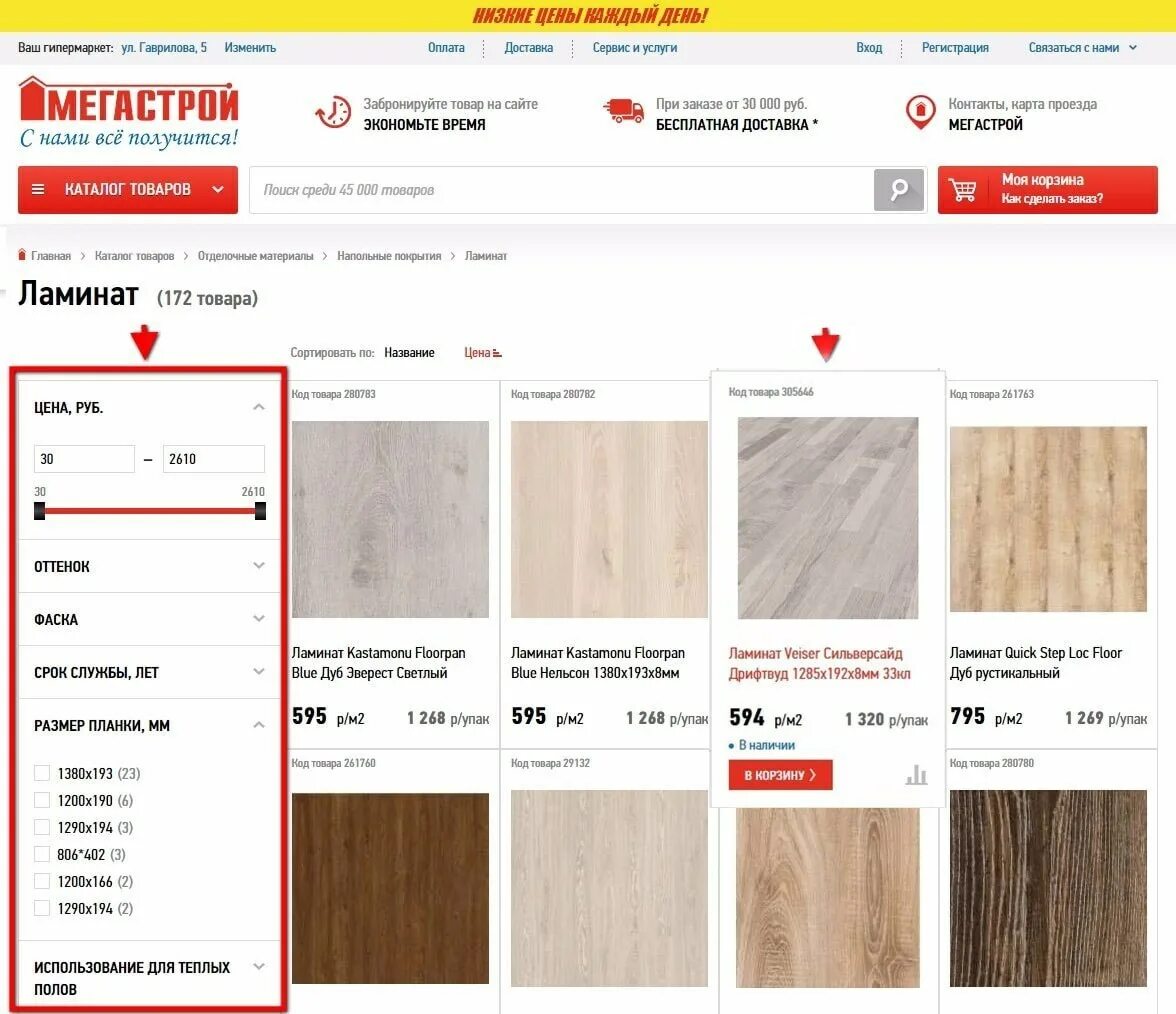Click Ламинат Veiser Сильверсайд Дрифтвуд title
The height and width of the screenshot is (1014, 1176).
tap(819, 663)
